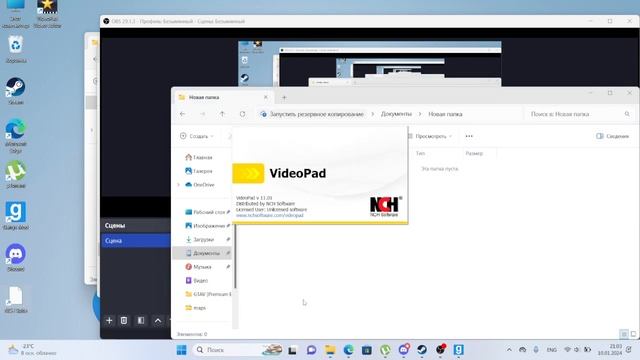
Task: Switch Explorer to details list view toggle
Action: [x=624, y=334]
